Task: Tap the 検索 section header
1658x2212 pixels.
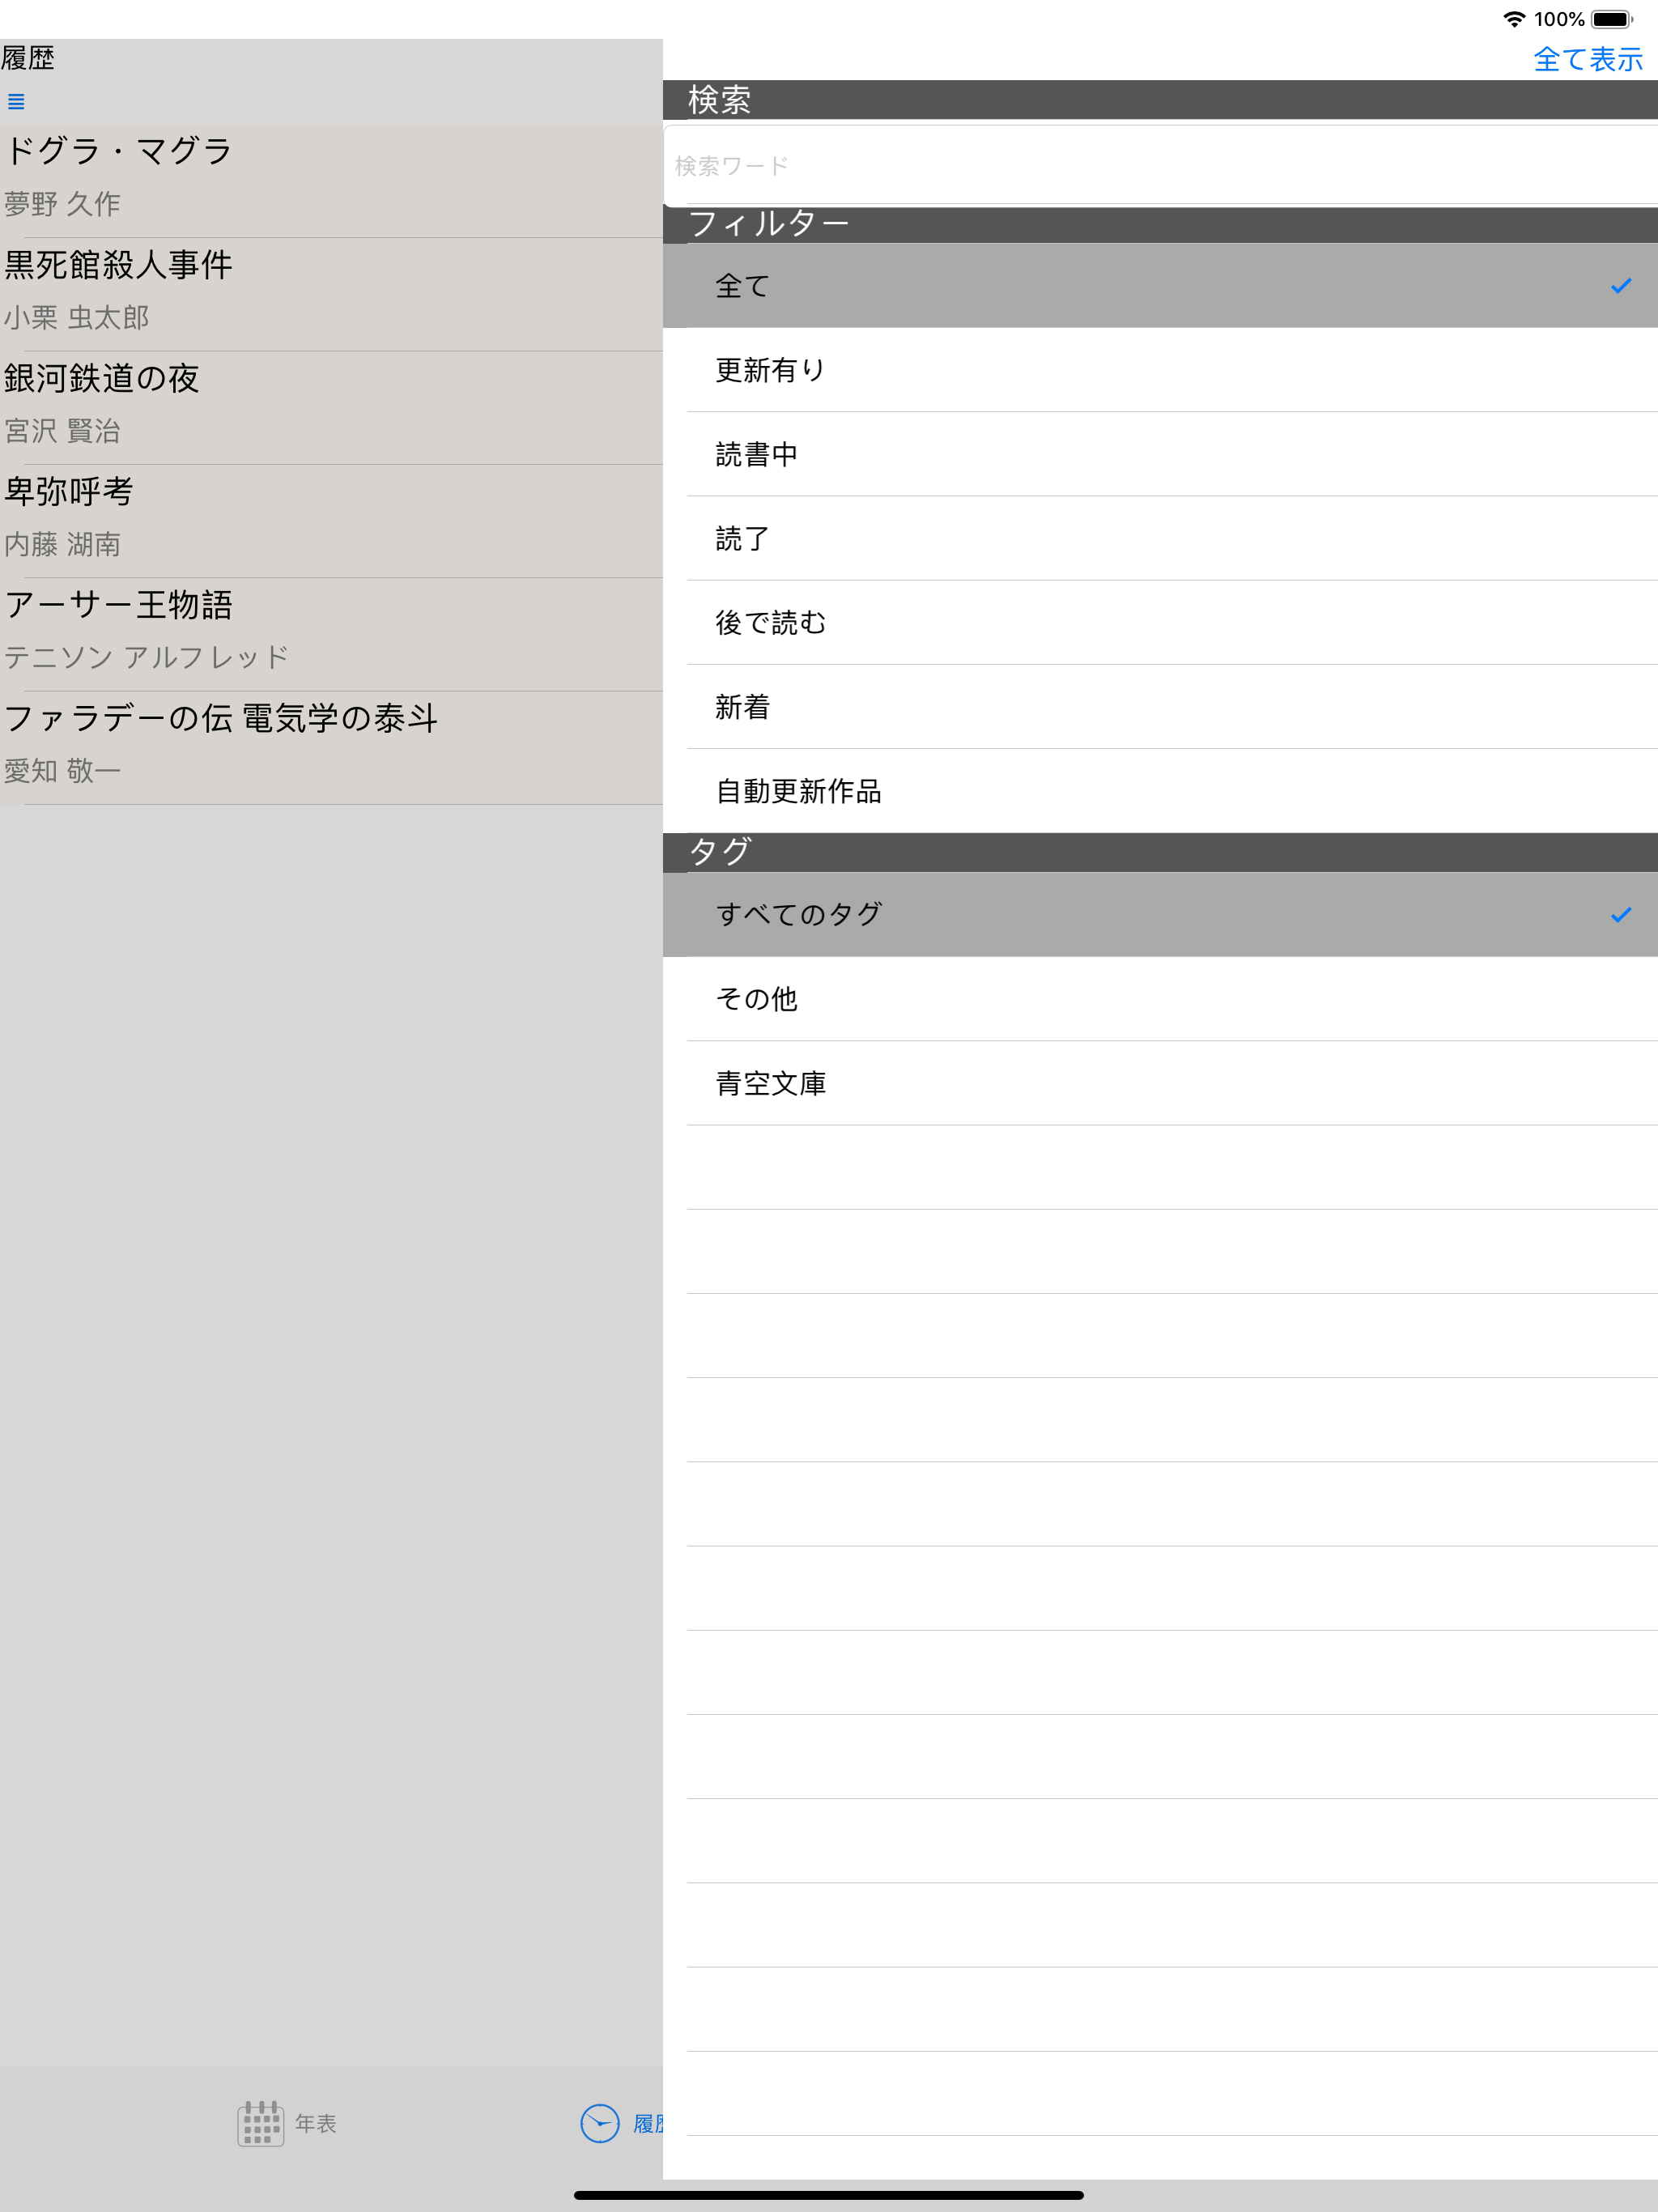Action: 1160,100
